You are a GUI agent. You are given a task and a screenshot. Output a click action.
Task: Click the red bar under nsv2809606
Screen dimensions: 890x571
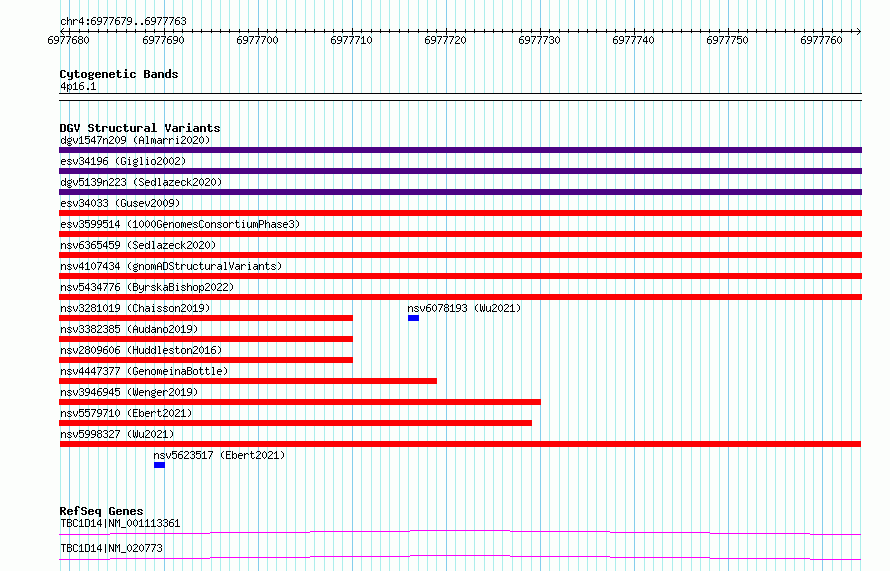(206, 360)
